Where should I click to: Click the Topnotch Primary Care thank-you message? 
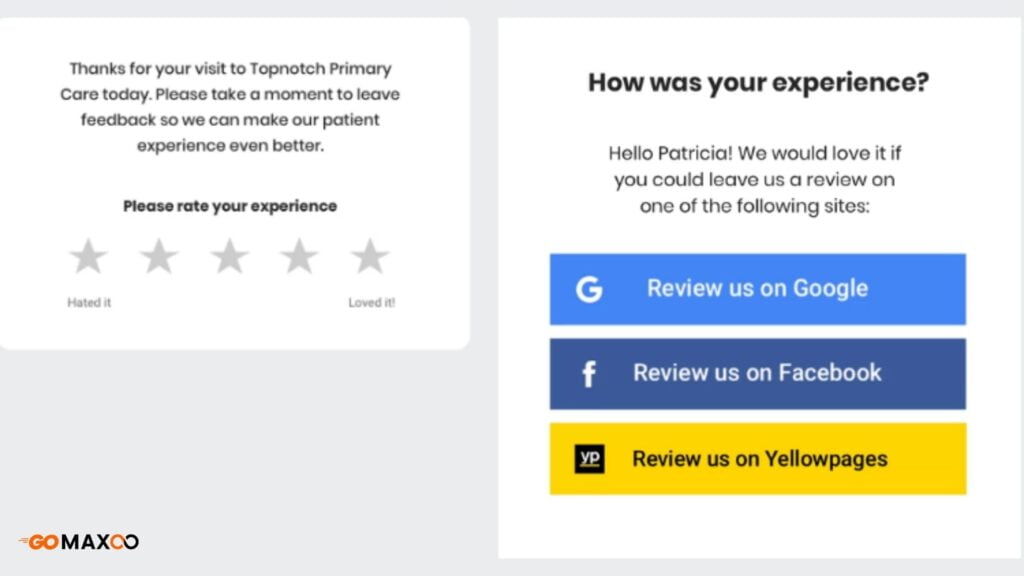[x=230, y=106]
